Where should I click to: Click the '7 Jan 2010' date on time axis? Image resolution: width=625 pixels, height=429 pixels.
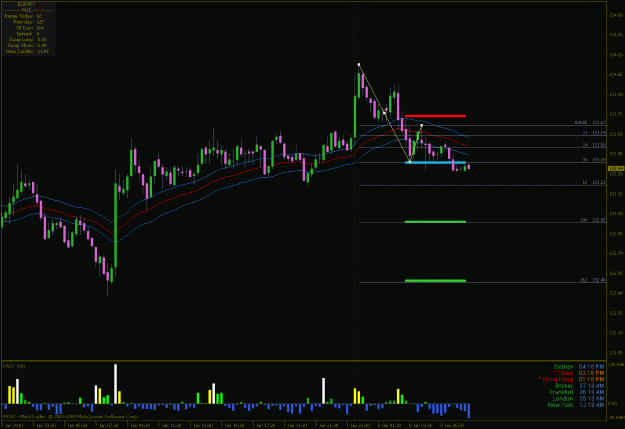(12, 425)
